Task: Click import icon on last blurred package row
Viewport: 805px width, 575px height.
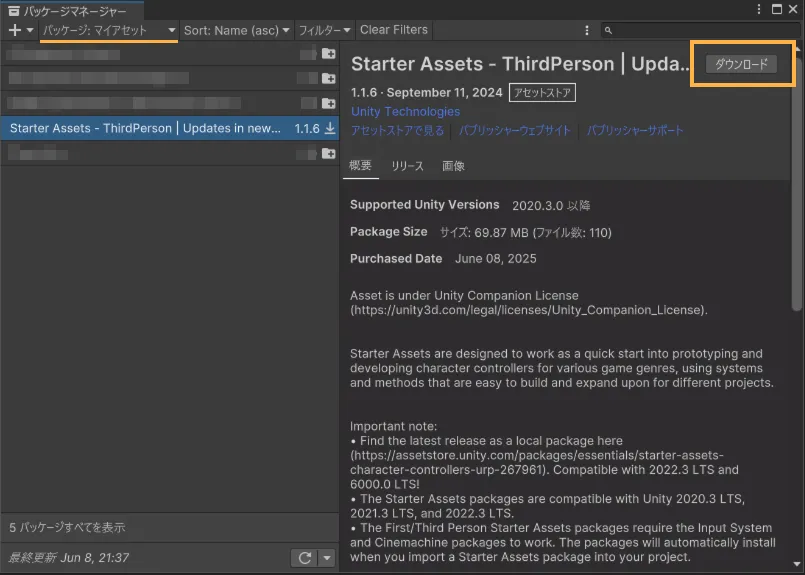Action: (329, 153)
